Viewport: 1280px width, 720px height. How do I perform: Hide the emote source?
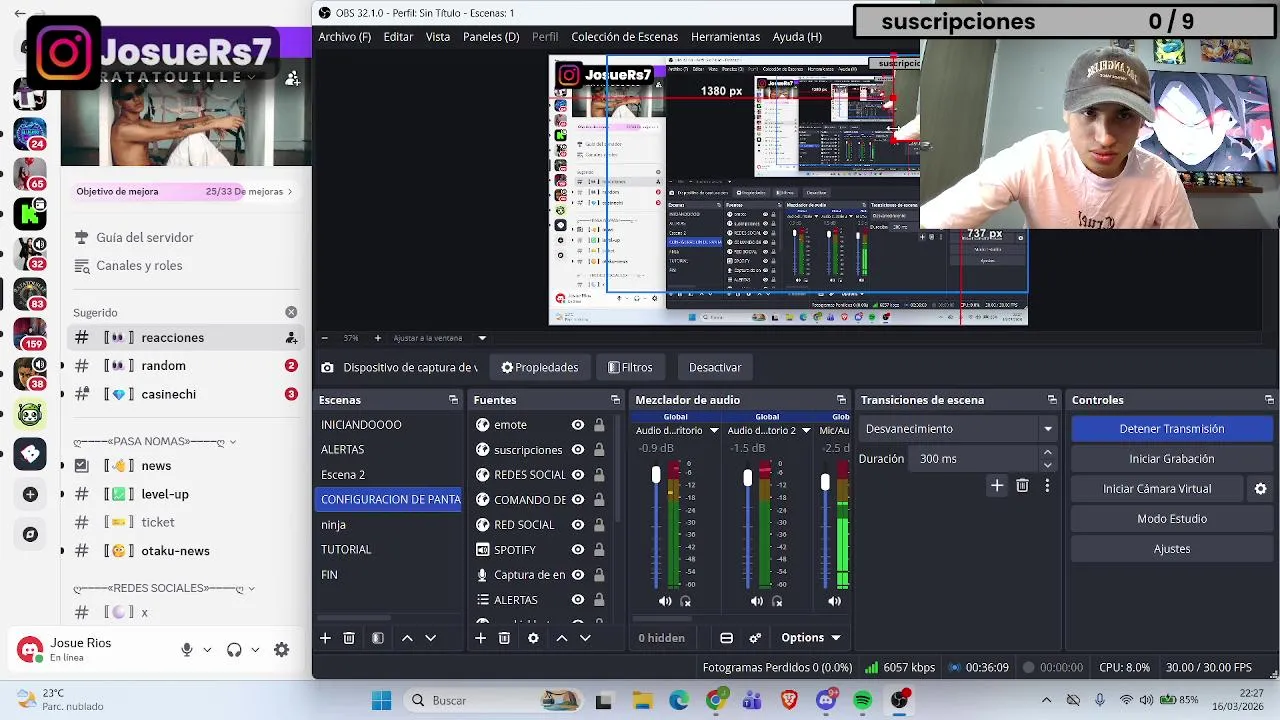point(578,425)
